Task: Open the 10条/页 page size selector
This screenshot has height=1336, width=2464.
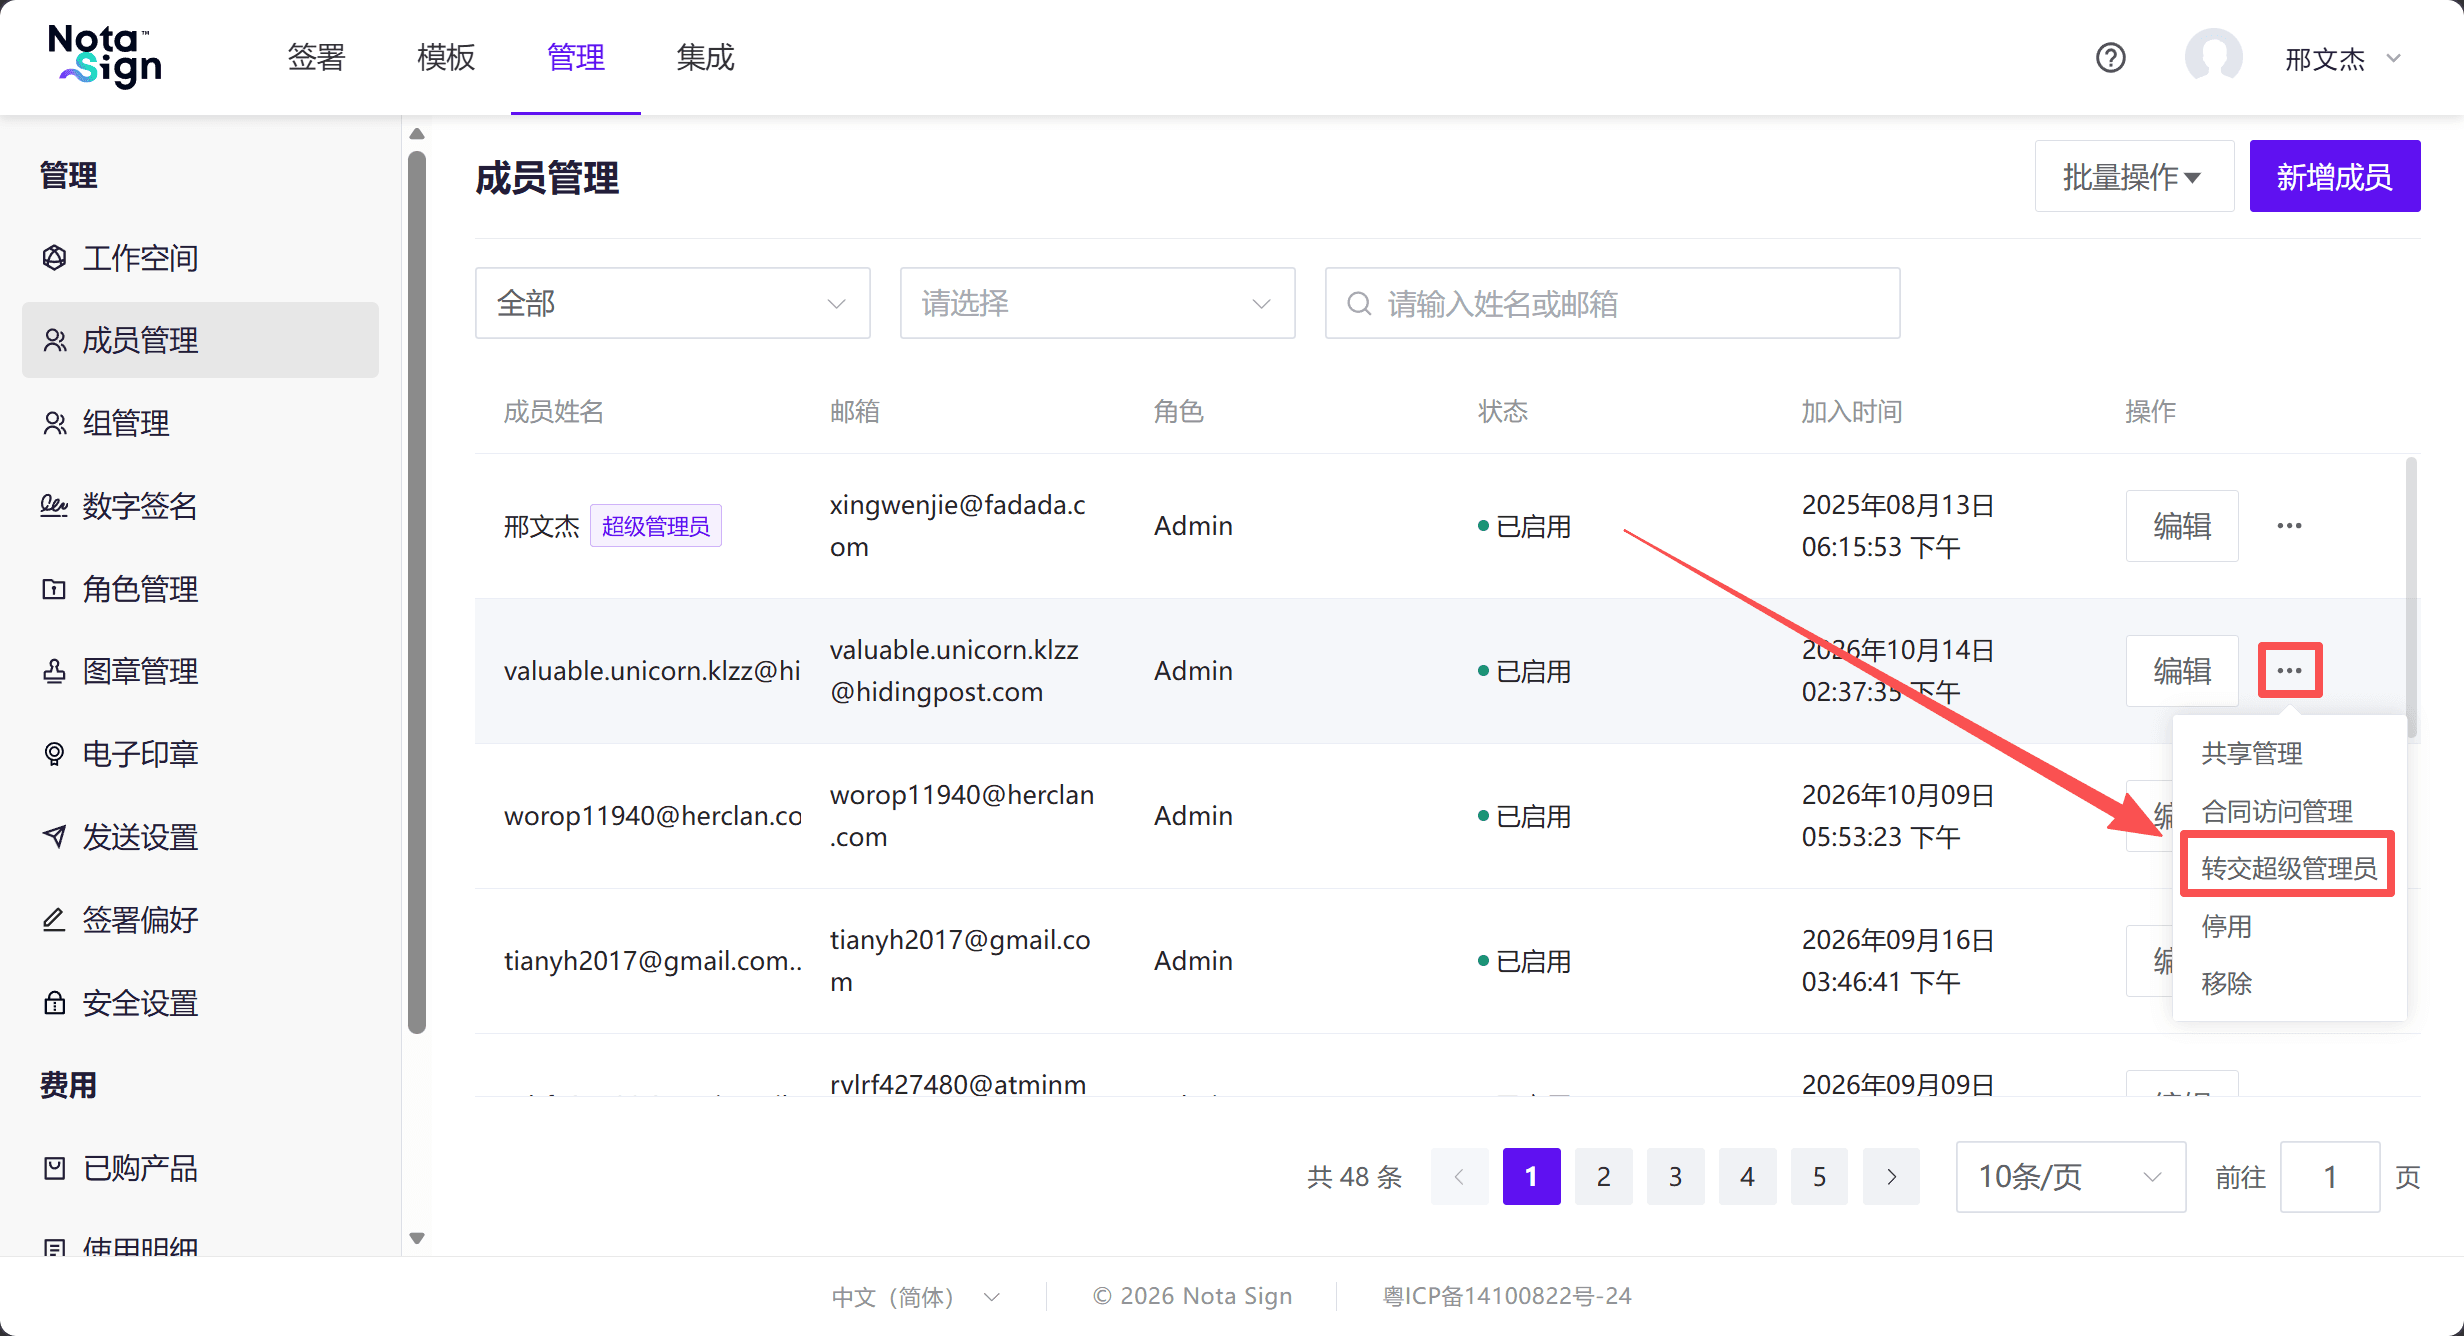Action: click(2070, 1177)
